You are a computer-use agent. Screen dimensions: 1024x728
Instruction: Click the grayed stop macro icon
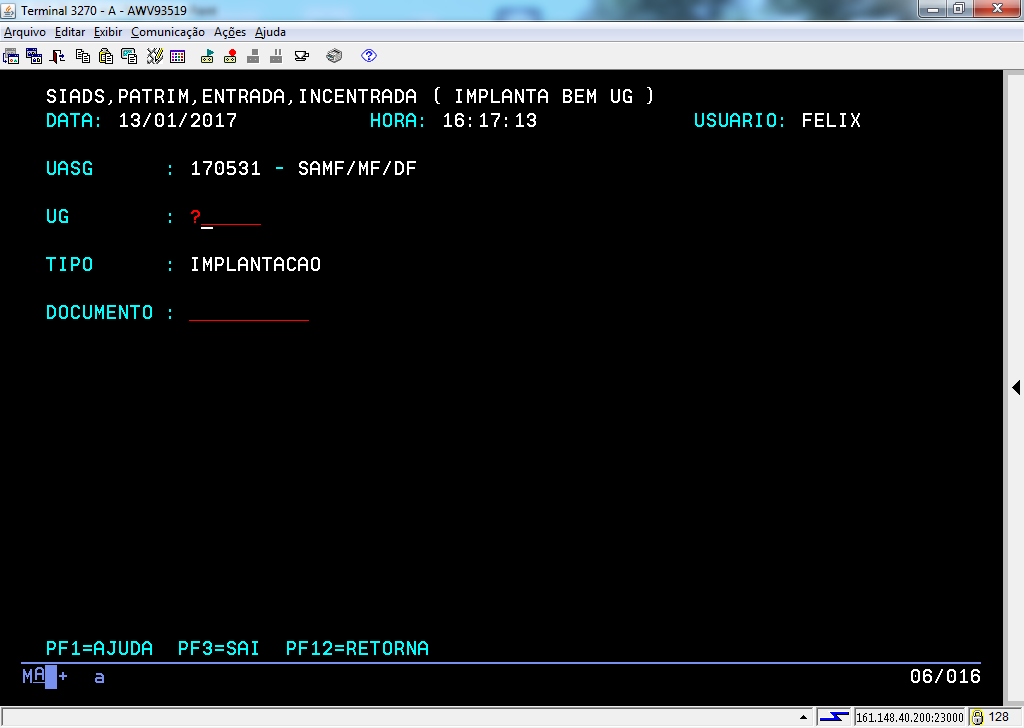(x=253, y=56)
